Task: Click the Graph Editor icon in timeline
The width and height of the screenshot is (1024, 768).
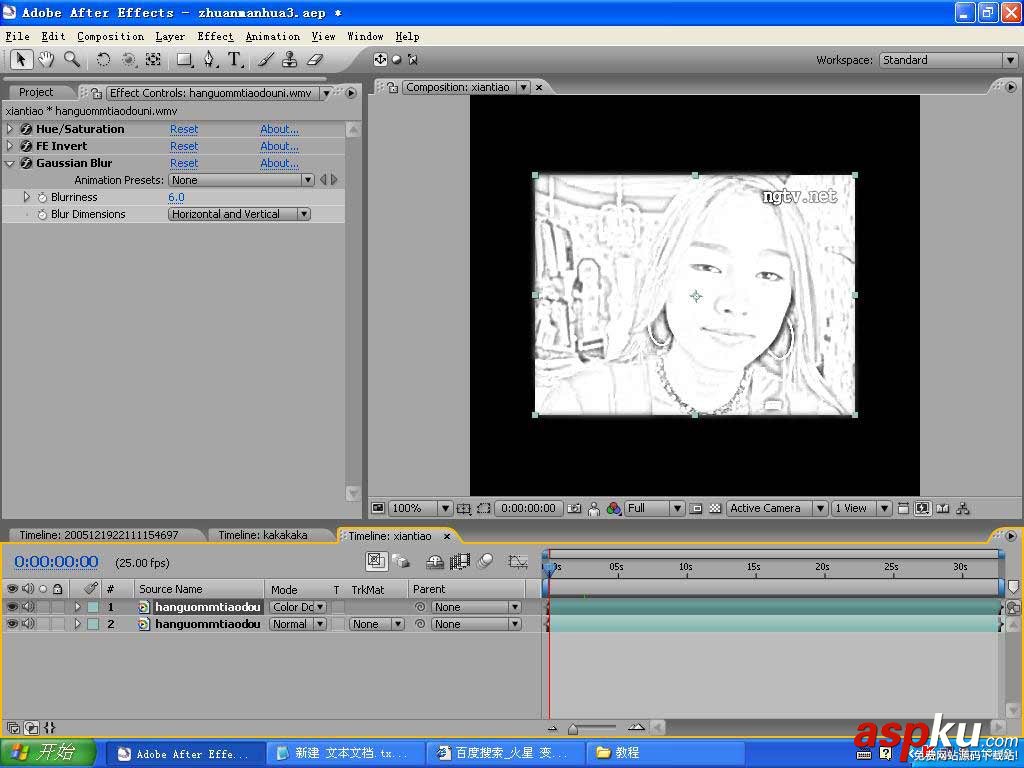Action: coord(518,561)
